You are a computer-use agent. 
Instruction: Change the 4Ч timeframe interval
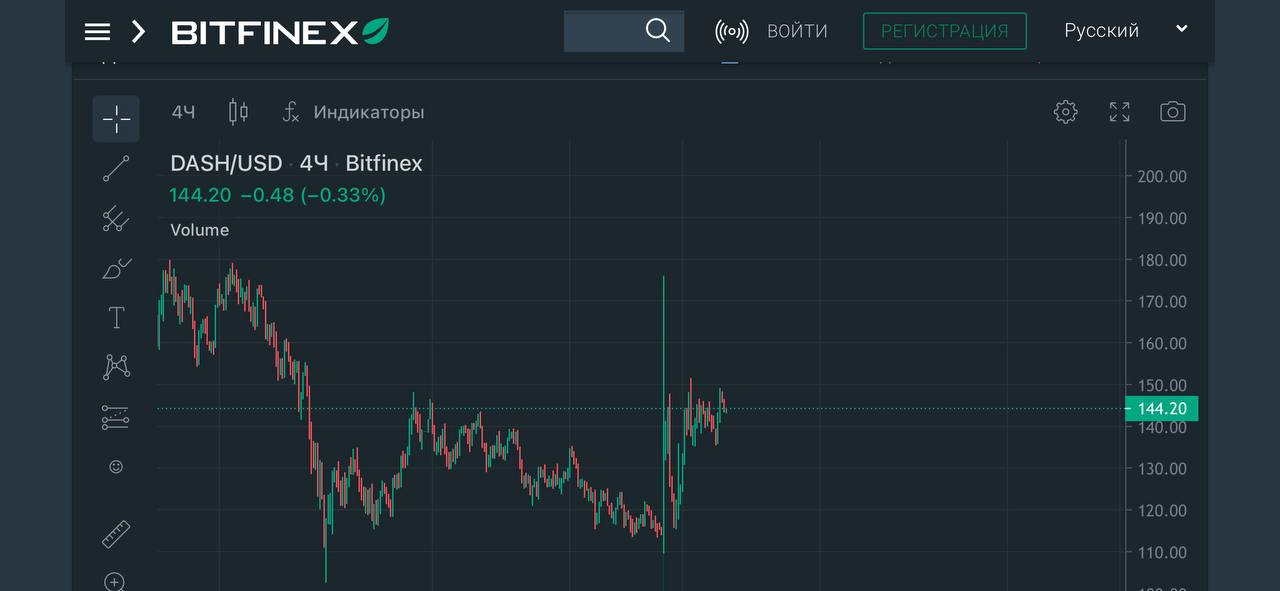coord(183,112)
